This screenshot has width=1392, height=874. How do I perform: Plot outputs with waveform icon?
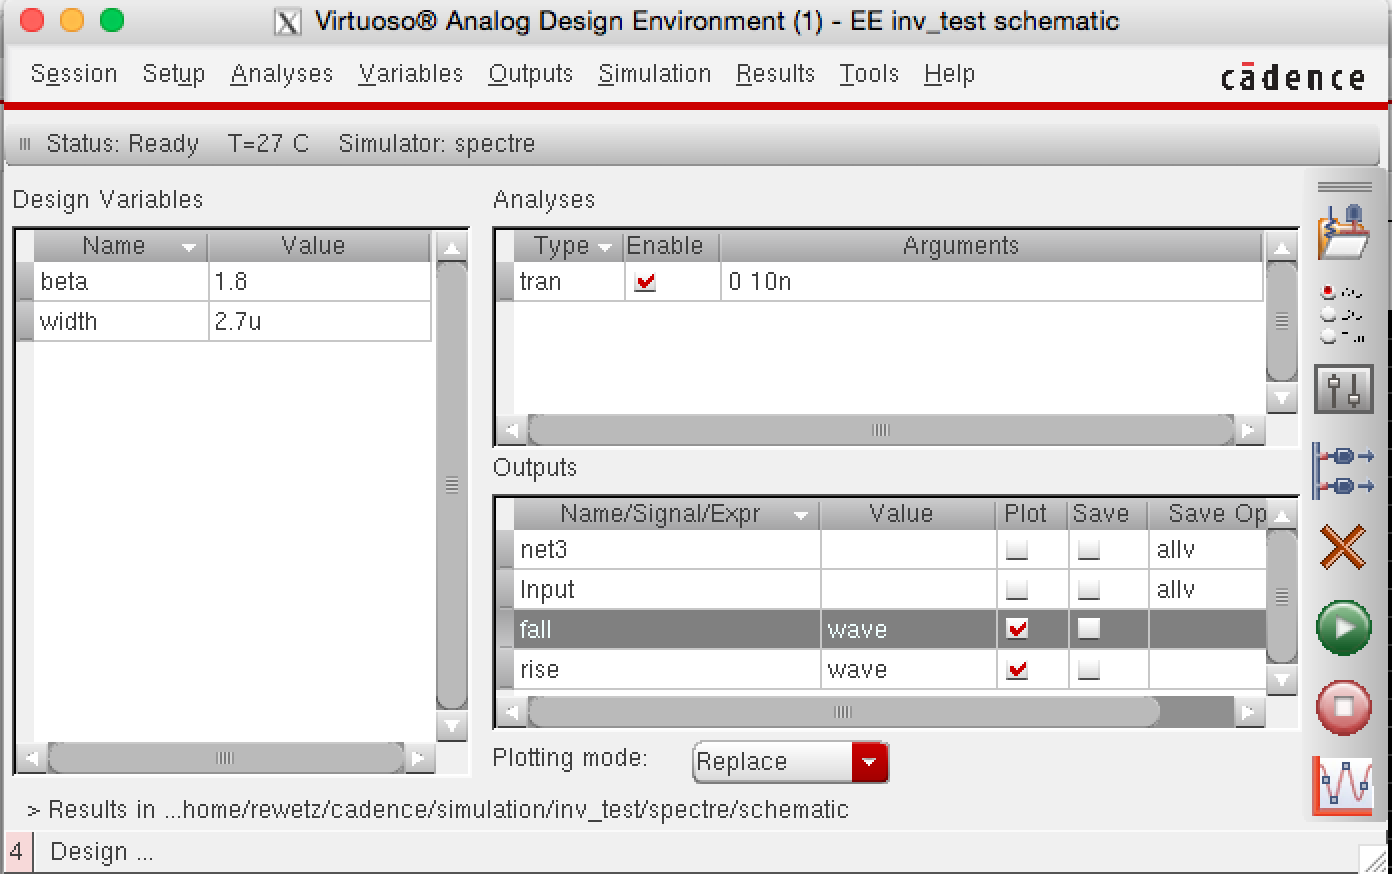click(1343, 785)
